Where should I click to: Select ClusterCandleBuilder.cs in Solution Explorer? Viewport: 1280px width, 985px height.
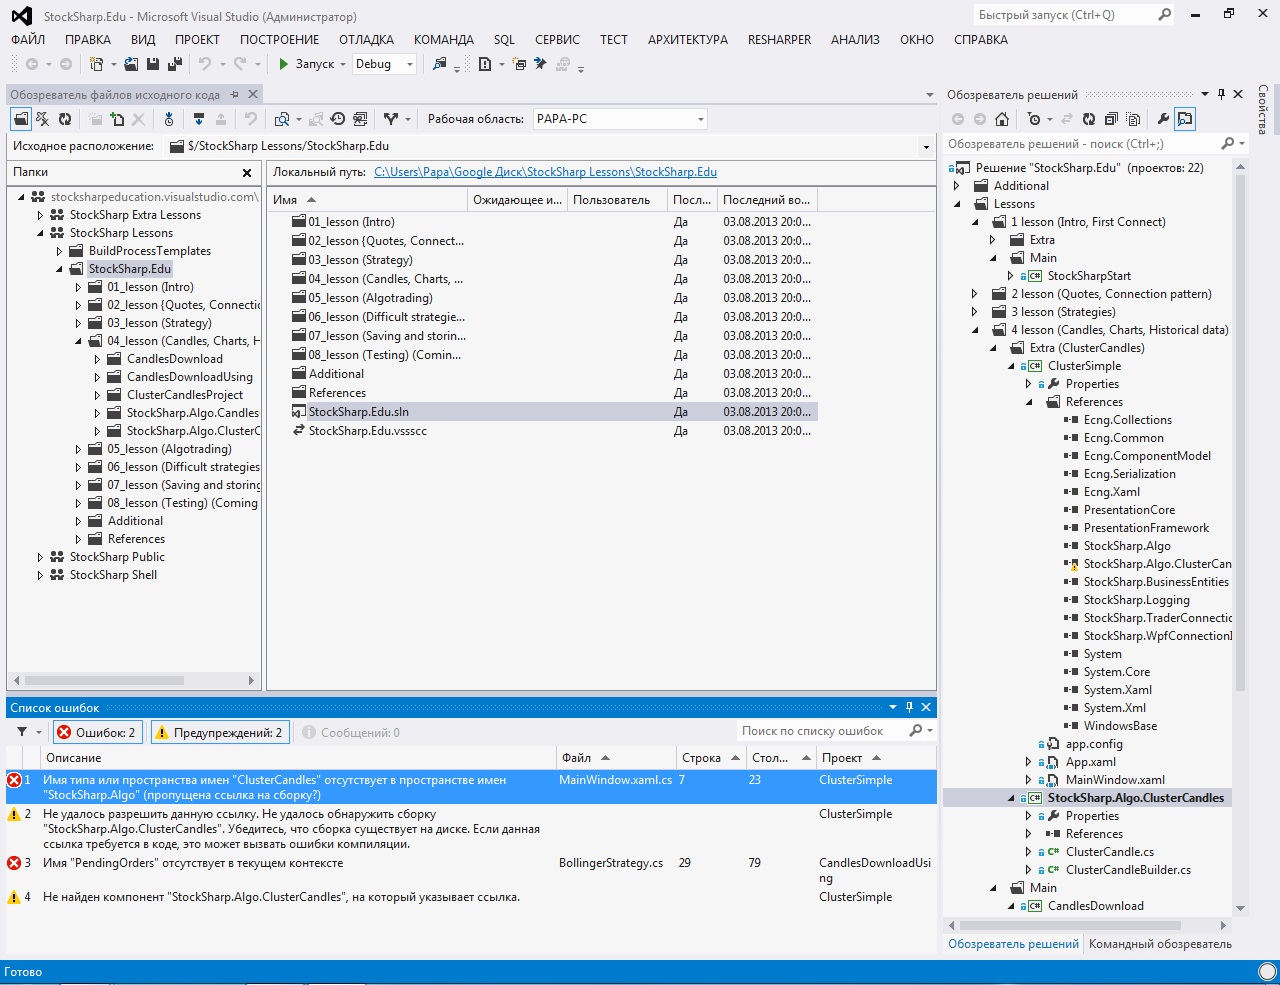pyautogui.click(x=1130, y=870)
